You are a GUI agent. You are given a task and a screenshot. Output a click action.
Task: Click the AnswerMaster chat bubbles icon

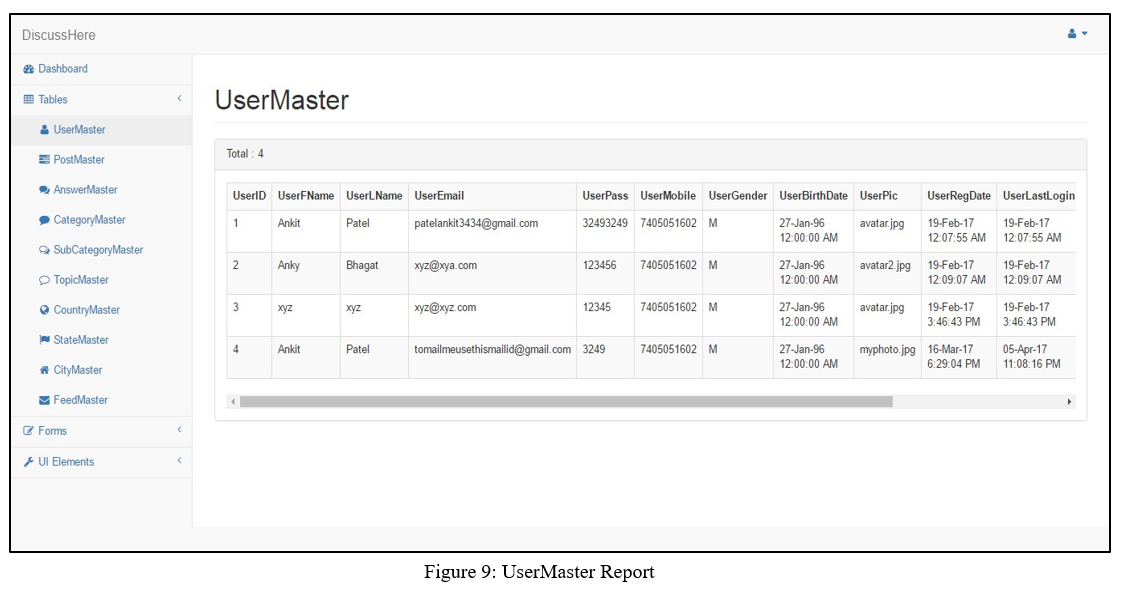coord(44,190)
